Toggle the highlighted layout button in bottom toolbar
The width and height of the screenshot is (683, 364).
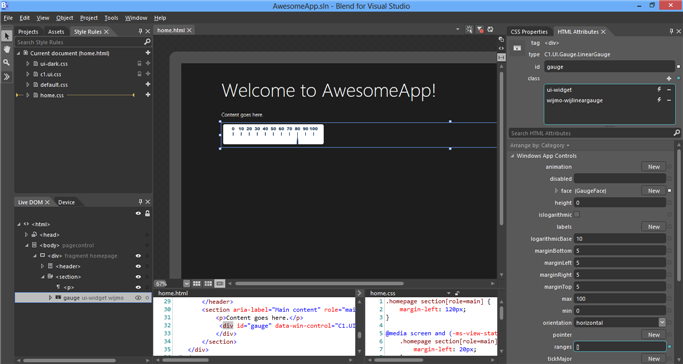220,283
